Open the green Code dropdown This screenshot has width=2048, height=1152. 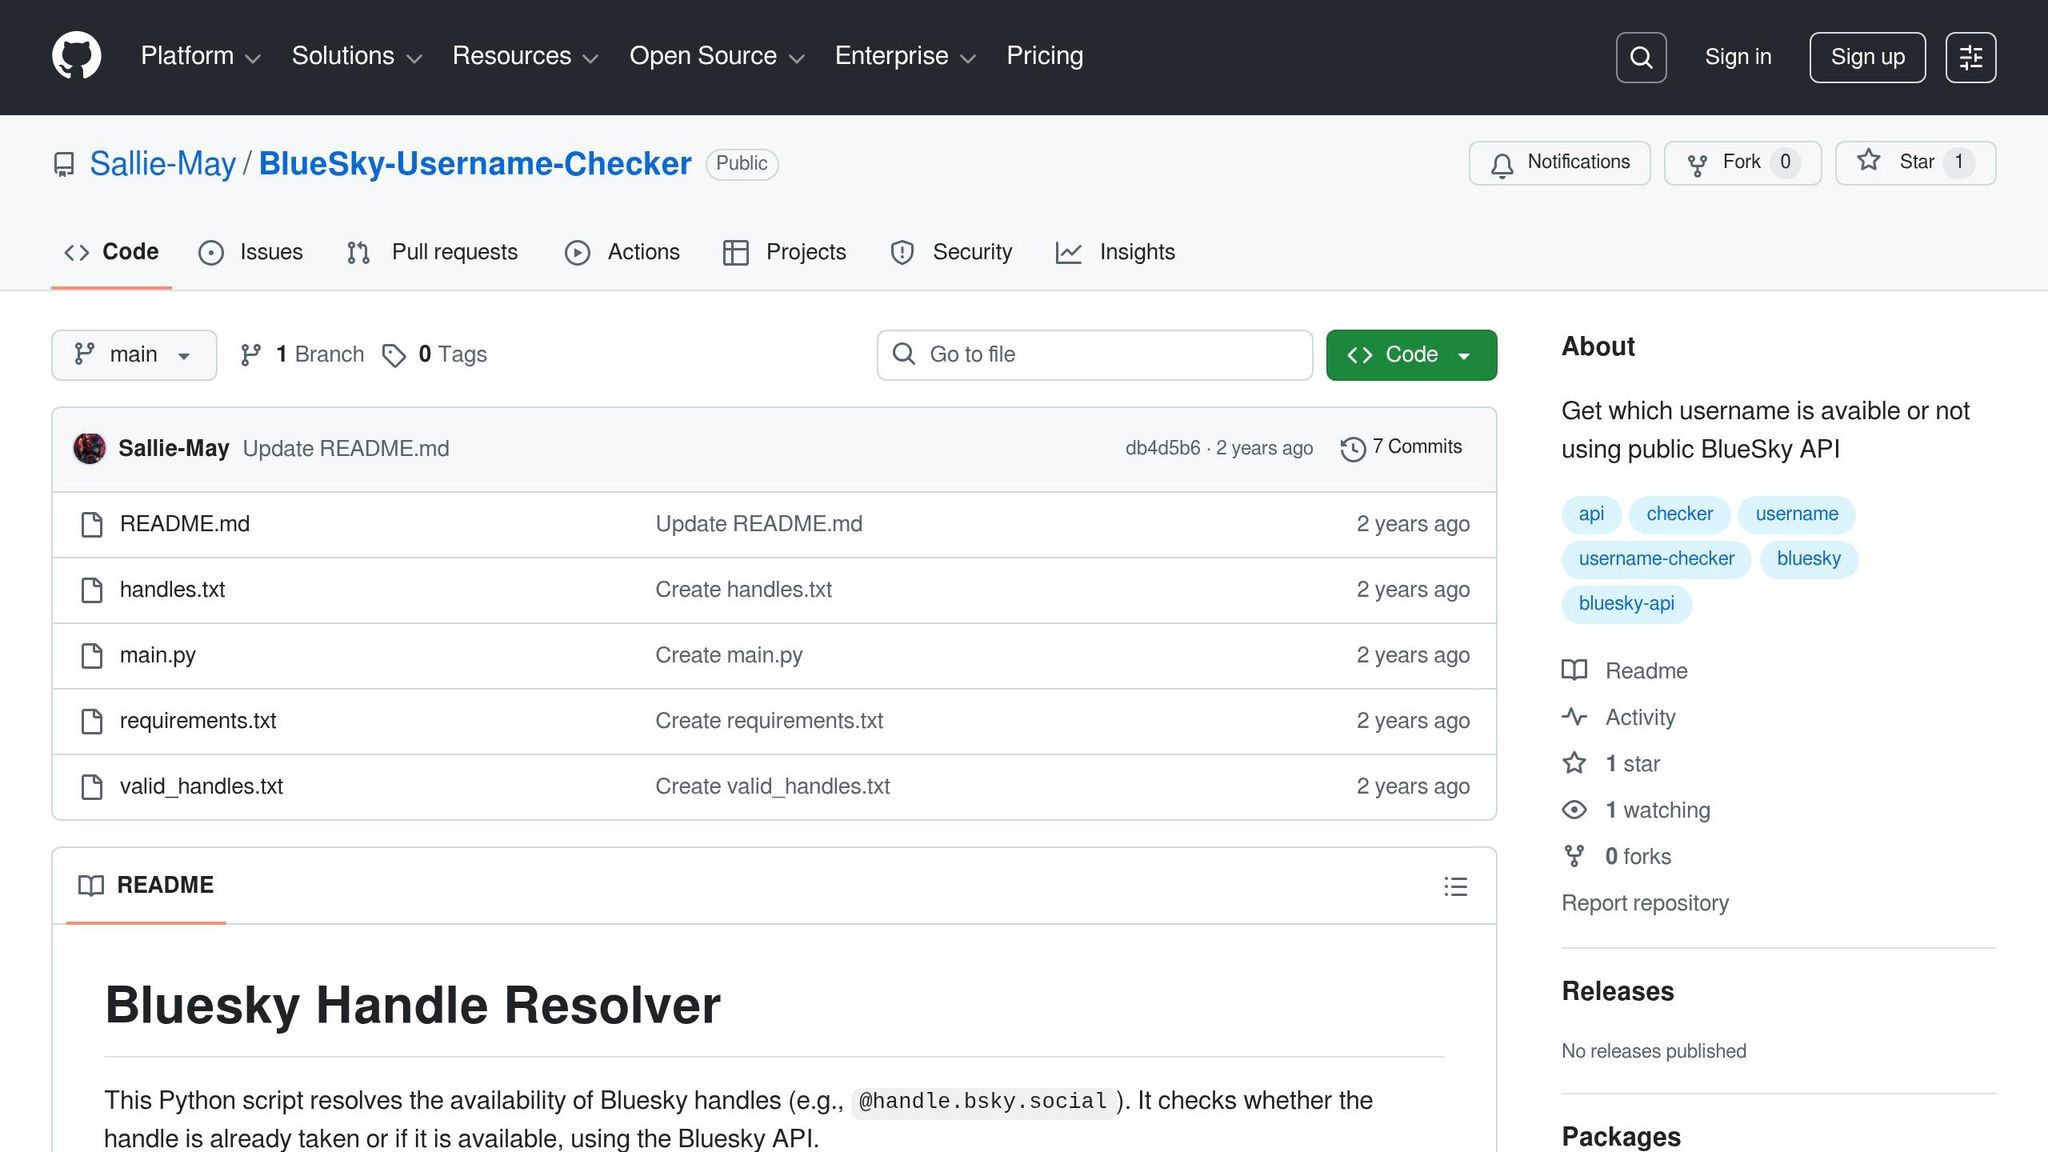tap(1410, 355)
